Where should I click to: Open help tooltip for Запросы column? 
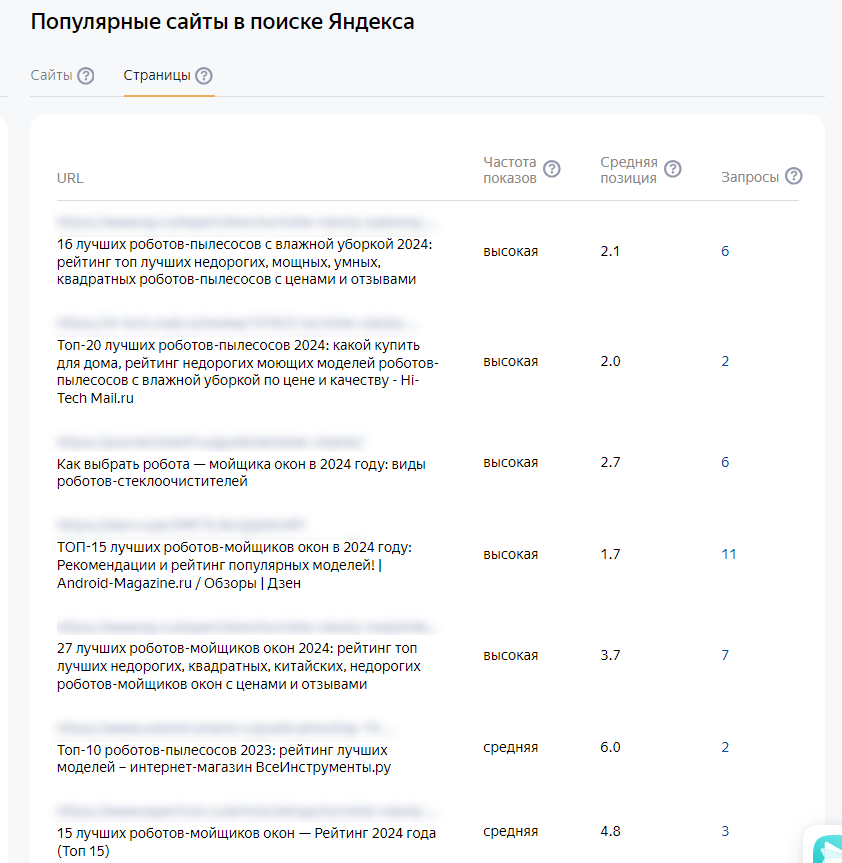click(x=794, y=177)
